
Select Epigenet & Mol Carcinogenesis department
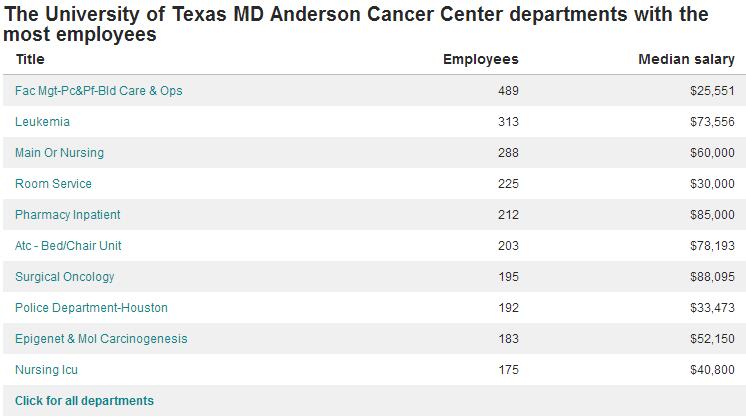(101, 339)
